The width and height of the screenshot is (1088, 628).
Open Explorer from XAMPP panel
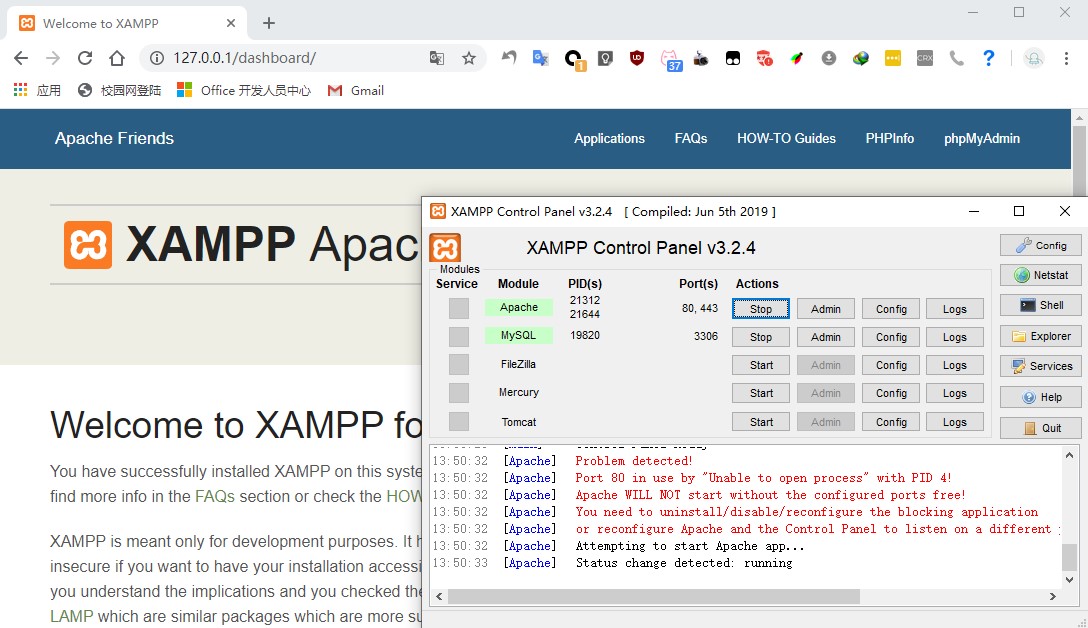click(1040, 336)
